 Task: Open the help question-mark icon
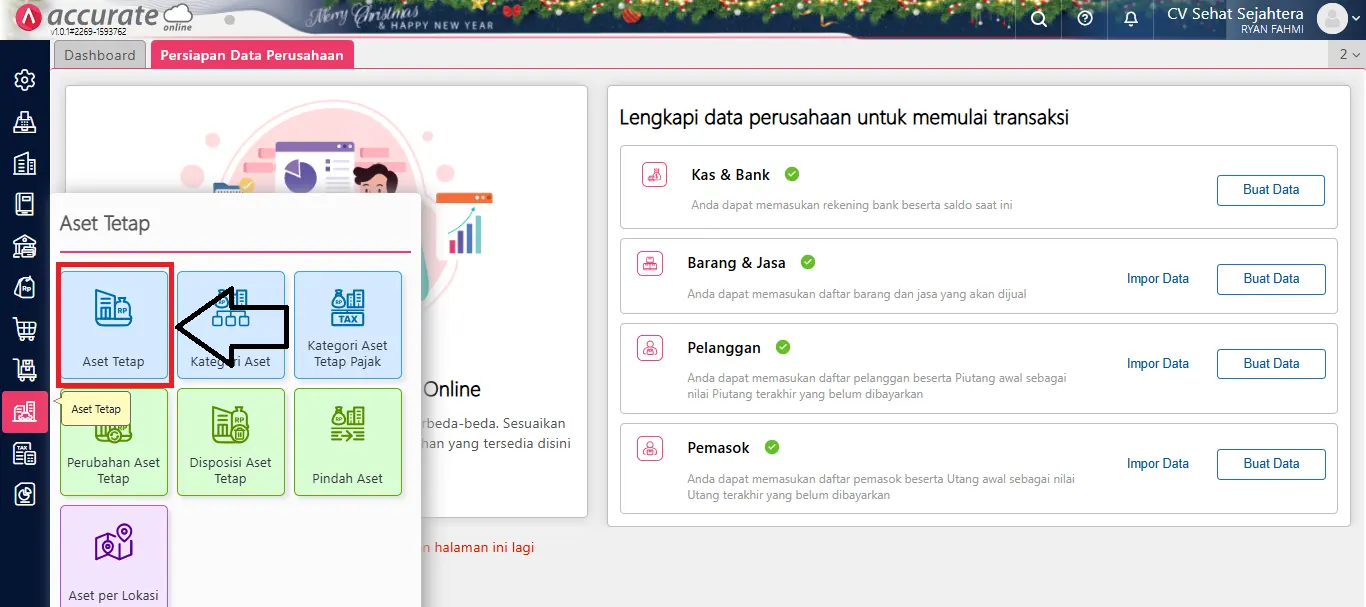[1084, 18]
